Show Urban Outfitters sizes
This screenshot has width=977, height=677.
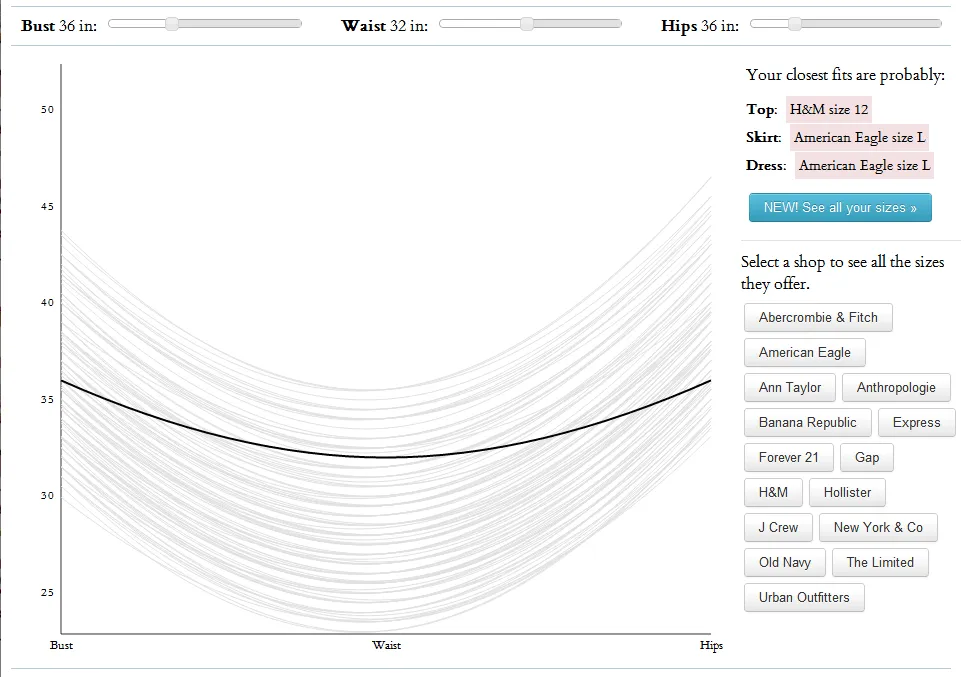[x=804, y=598]
